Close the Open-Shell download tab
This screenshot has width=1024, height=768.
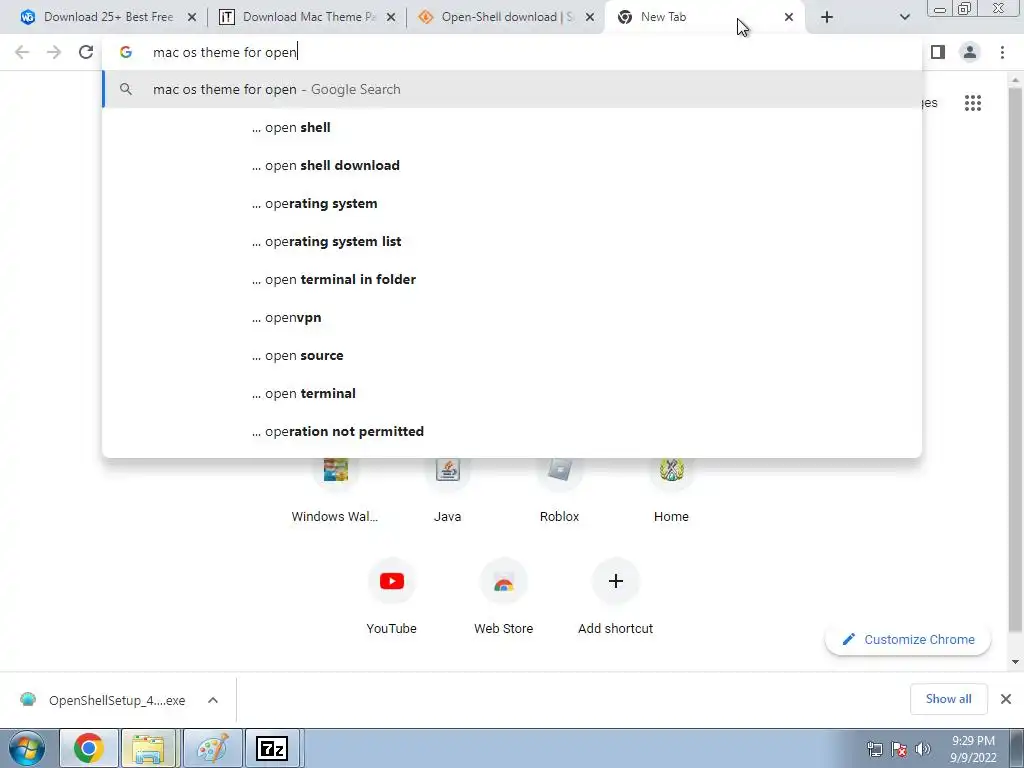[590, 17]
